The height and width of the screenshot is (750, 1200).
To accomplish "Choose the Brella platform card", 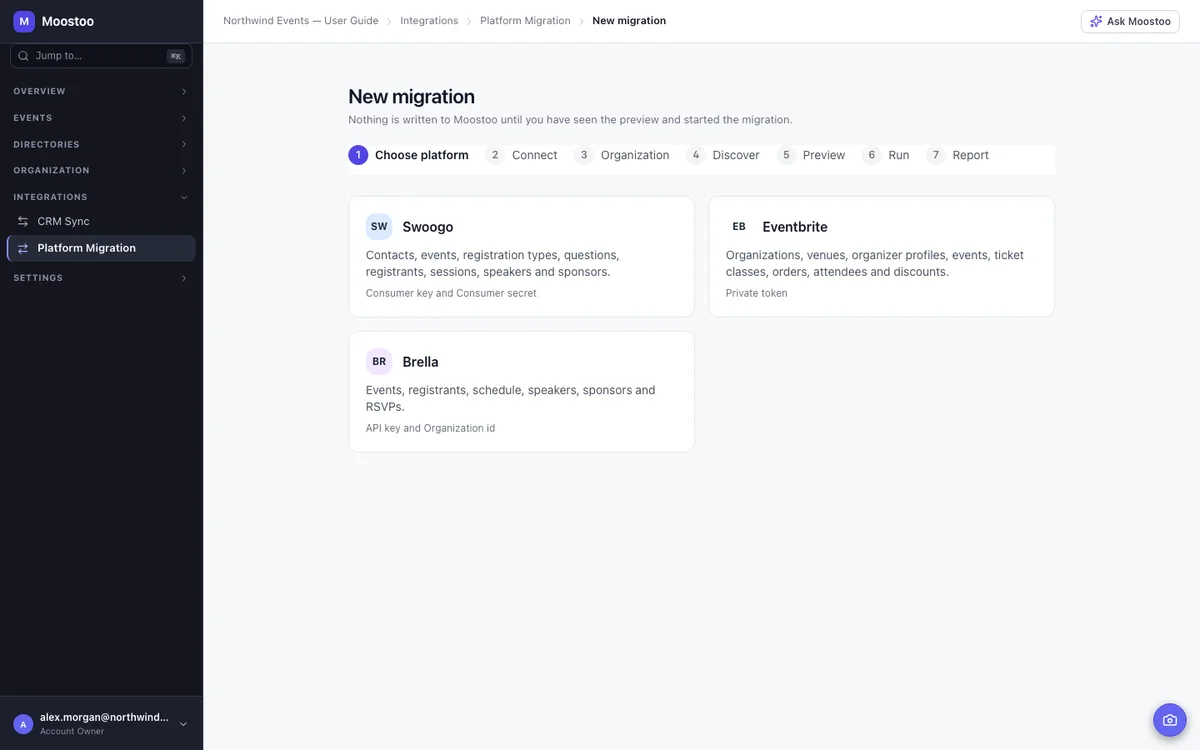I will (x=521, y=392).
